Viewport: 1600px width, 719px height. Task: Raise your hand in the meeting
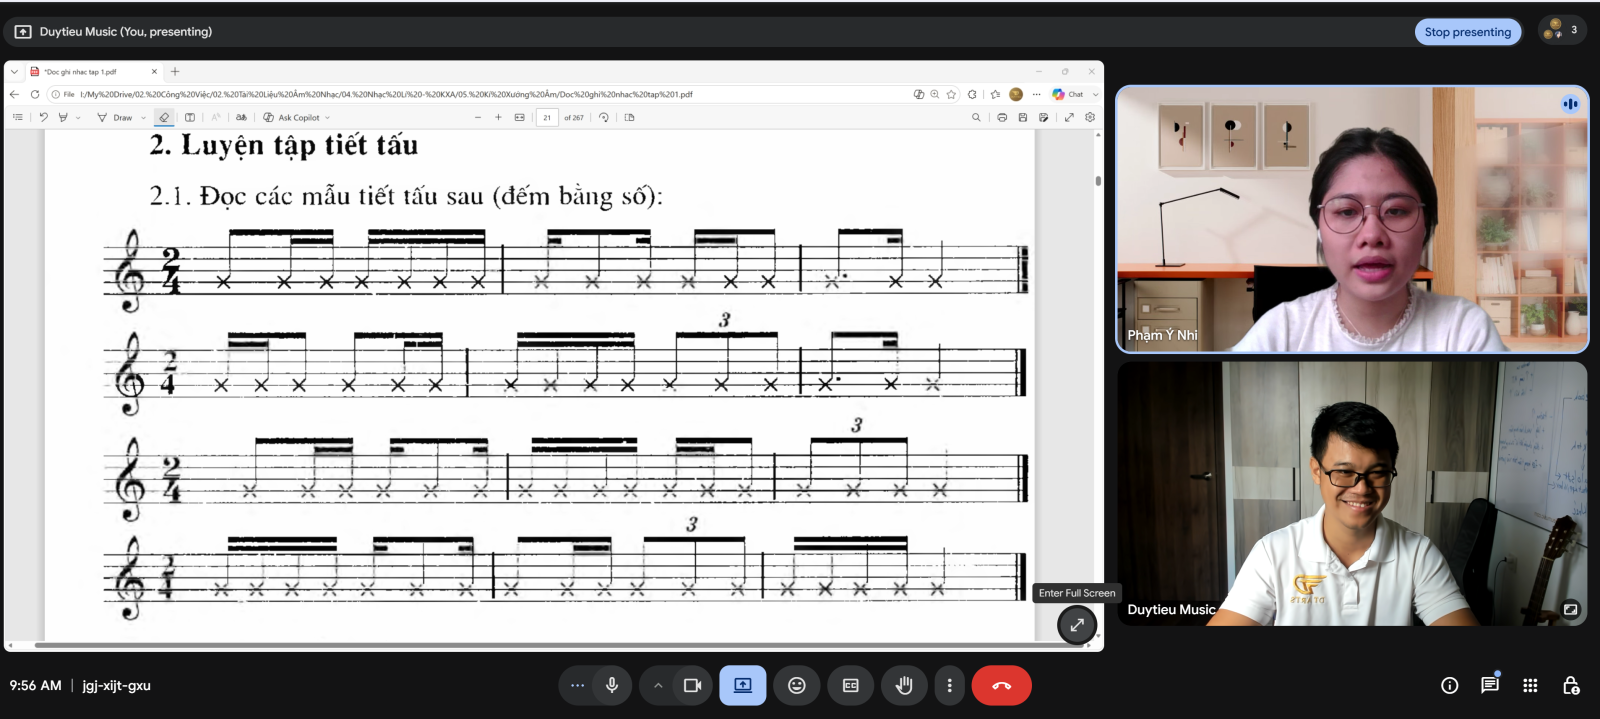click(904, 685)
